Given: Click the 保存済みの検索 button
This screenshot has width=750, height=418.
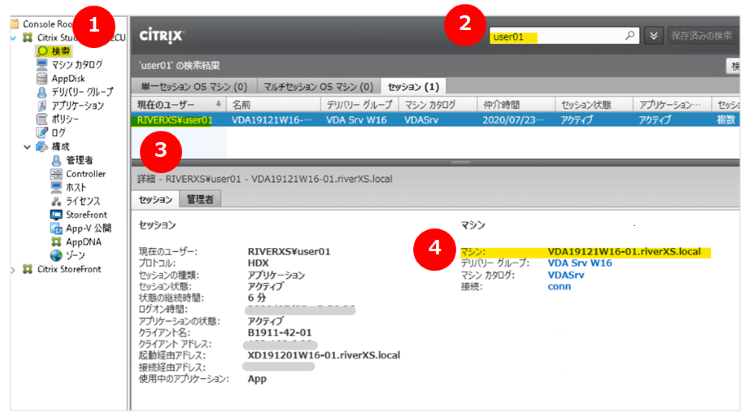Looking at the screenshot, I should (x=701, y=36).
